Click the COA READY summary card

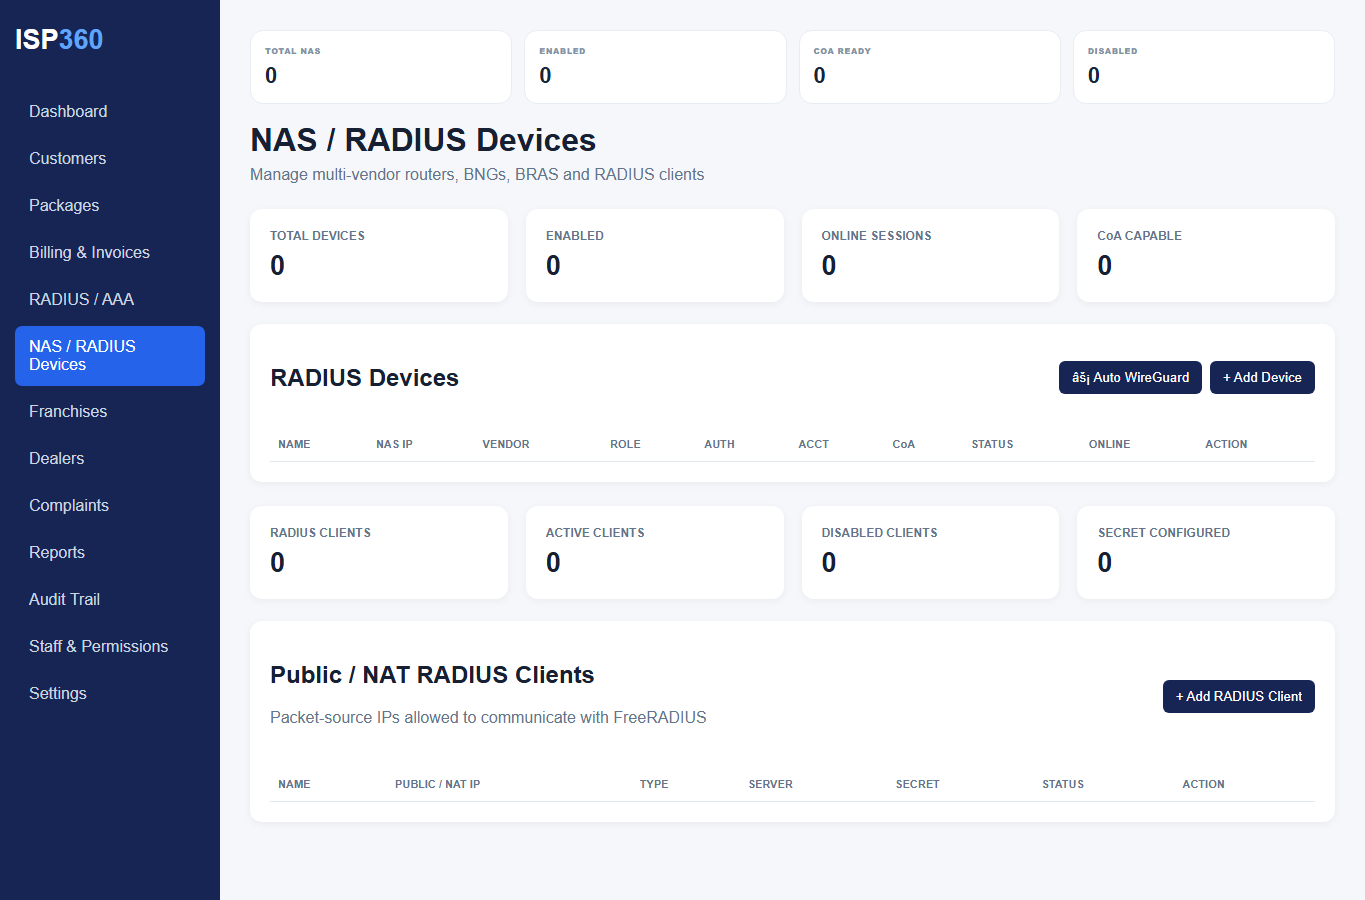pyautogui.click(x=930, y=67)
